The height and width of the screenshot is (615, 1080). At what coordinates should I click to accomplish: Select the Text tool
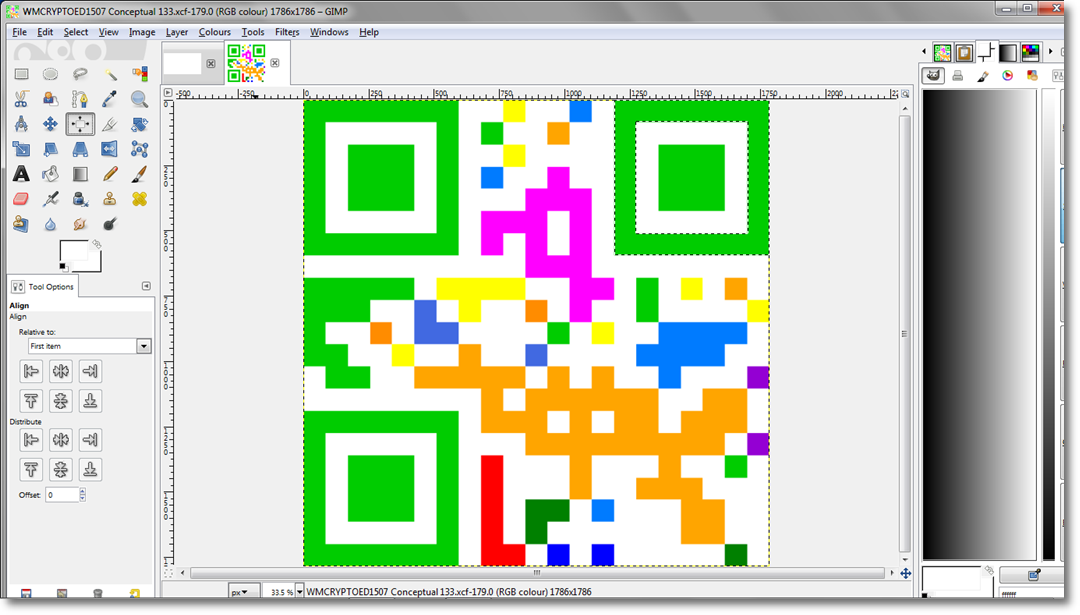click(x=21, y=174)
